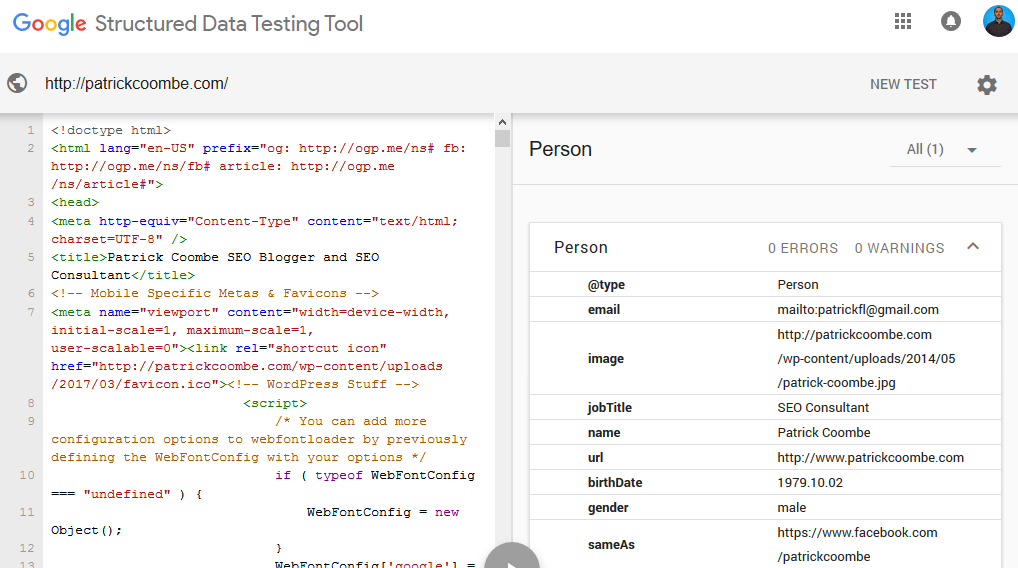Click the 0 ERRORS label
This screenshot has width=1018, height=568.
802,249
